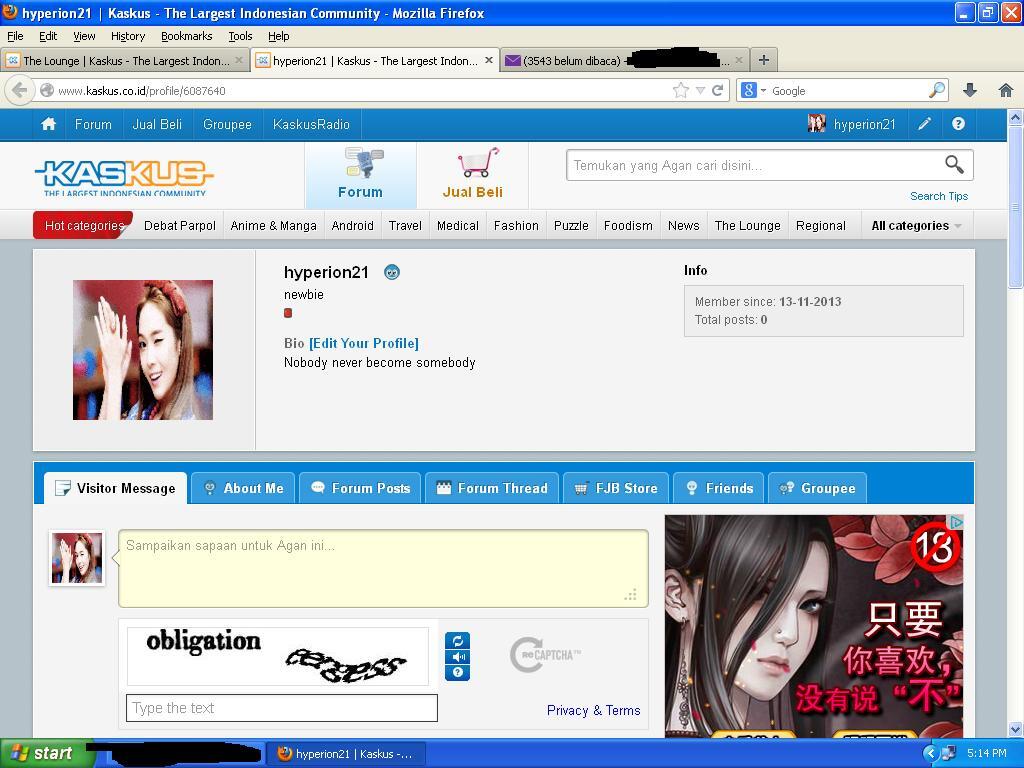Open the Edit menu

tap(48, 36)
